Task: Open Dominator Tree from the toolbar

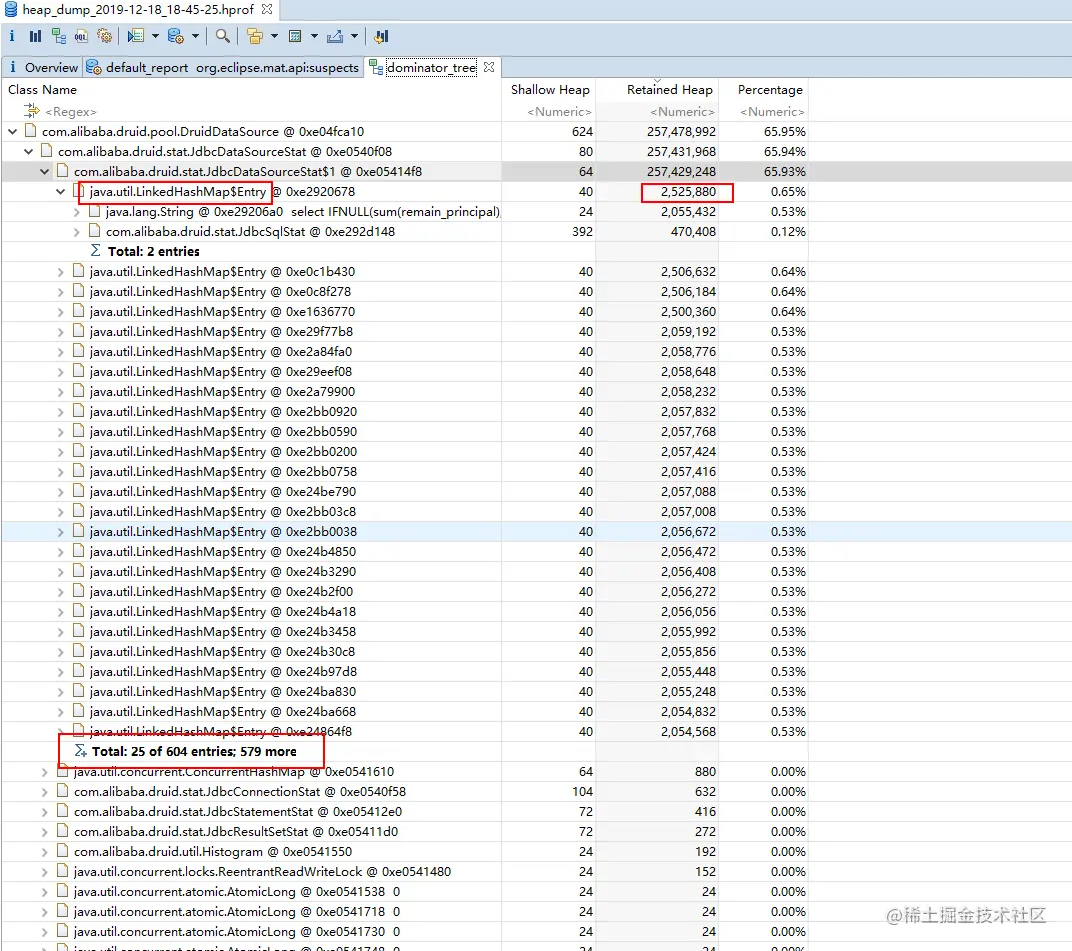Action: tap(59, 36)
